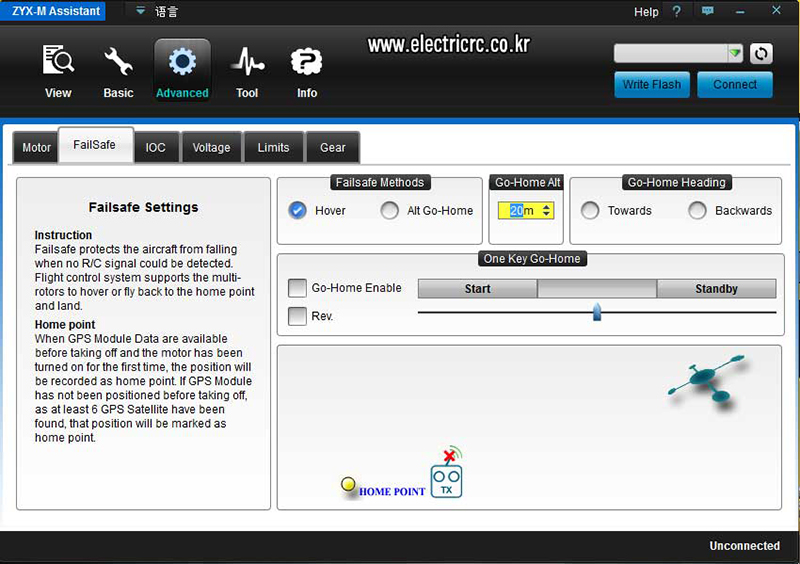Click the One Key Go-Home slider handle

(x=597, y=312)
